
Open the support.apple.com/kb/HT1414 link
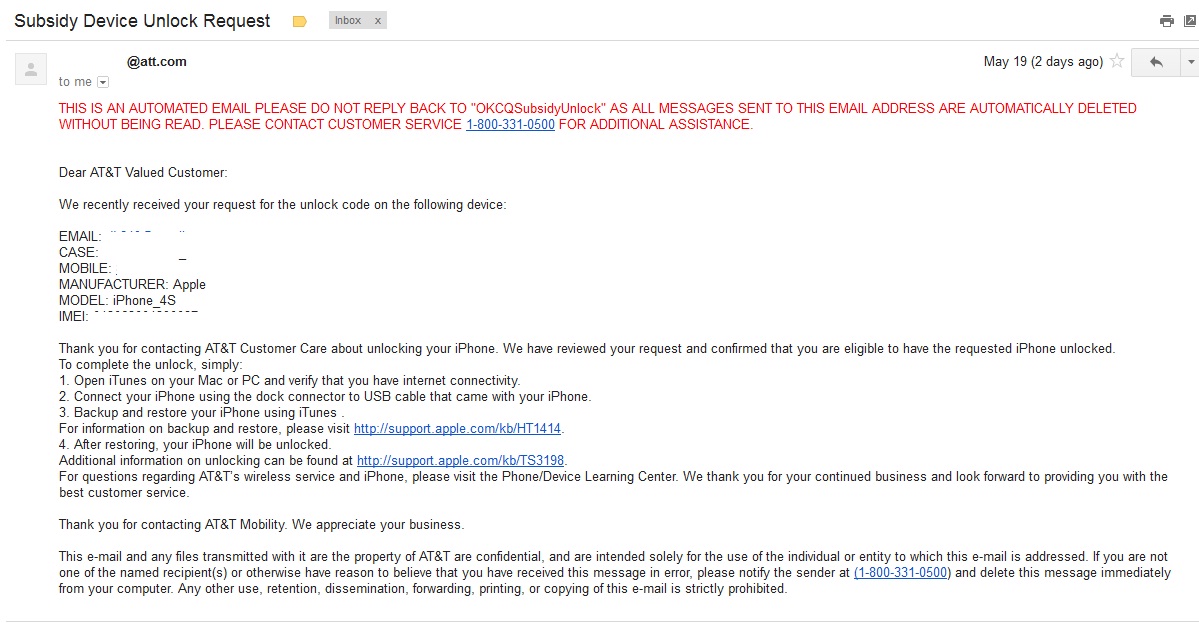tap(457, 429)
